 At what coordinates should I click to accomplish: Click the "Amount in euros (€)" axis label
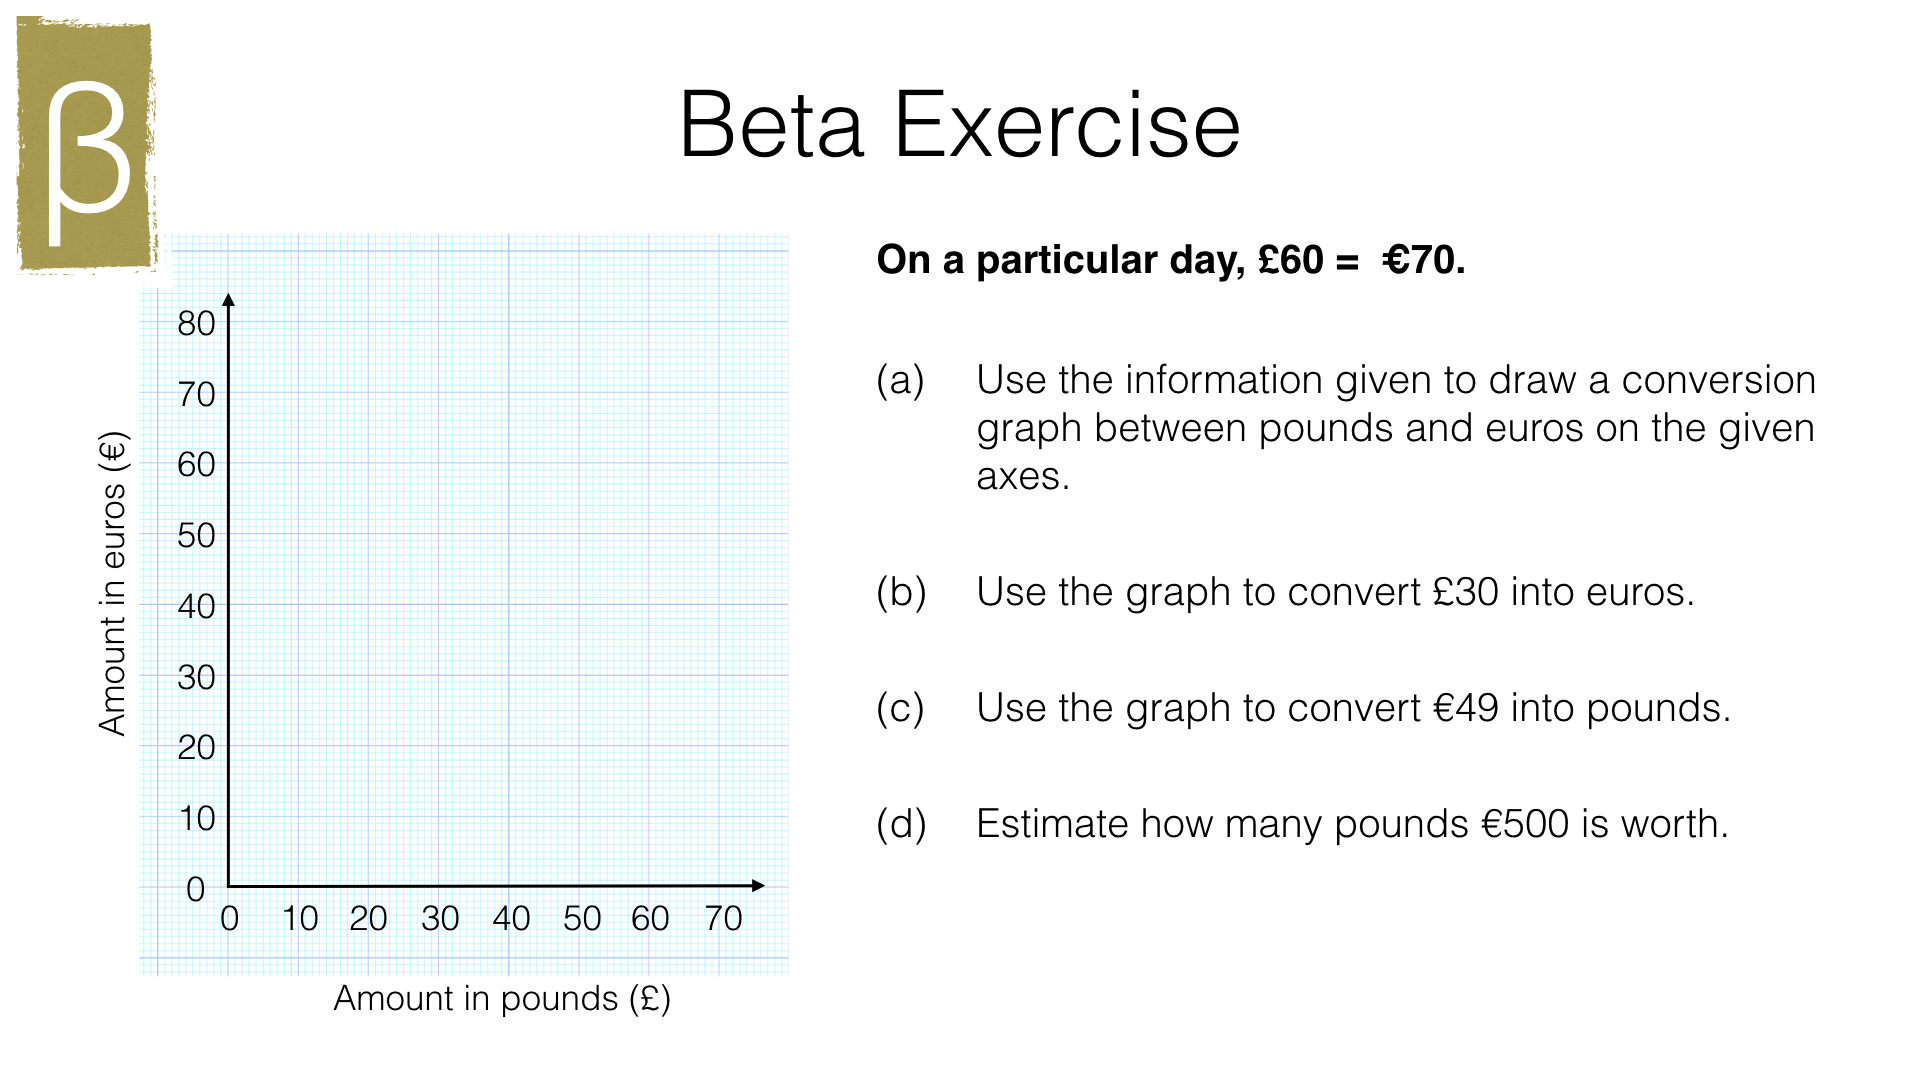(114, 584)
